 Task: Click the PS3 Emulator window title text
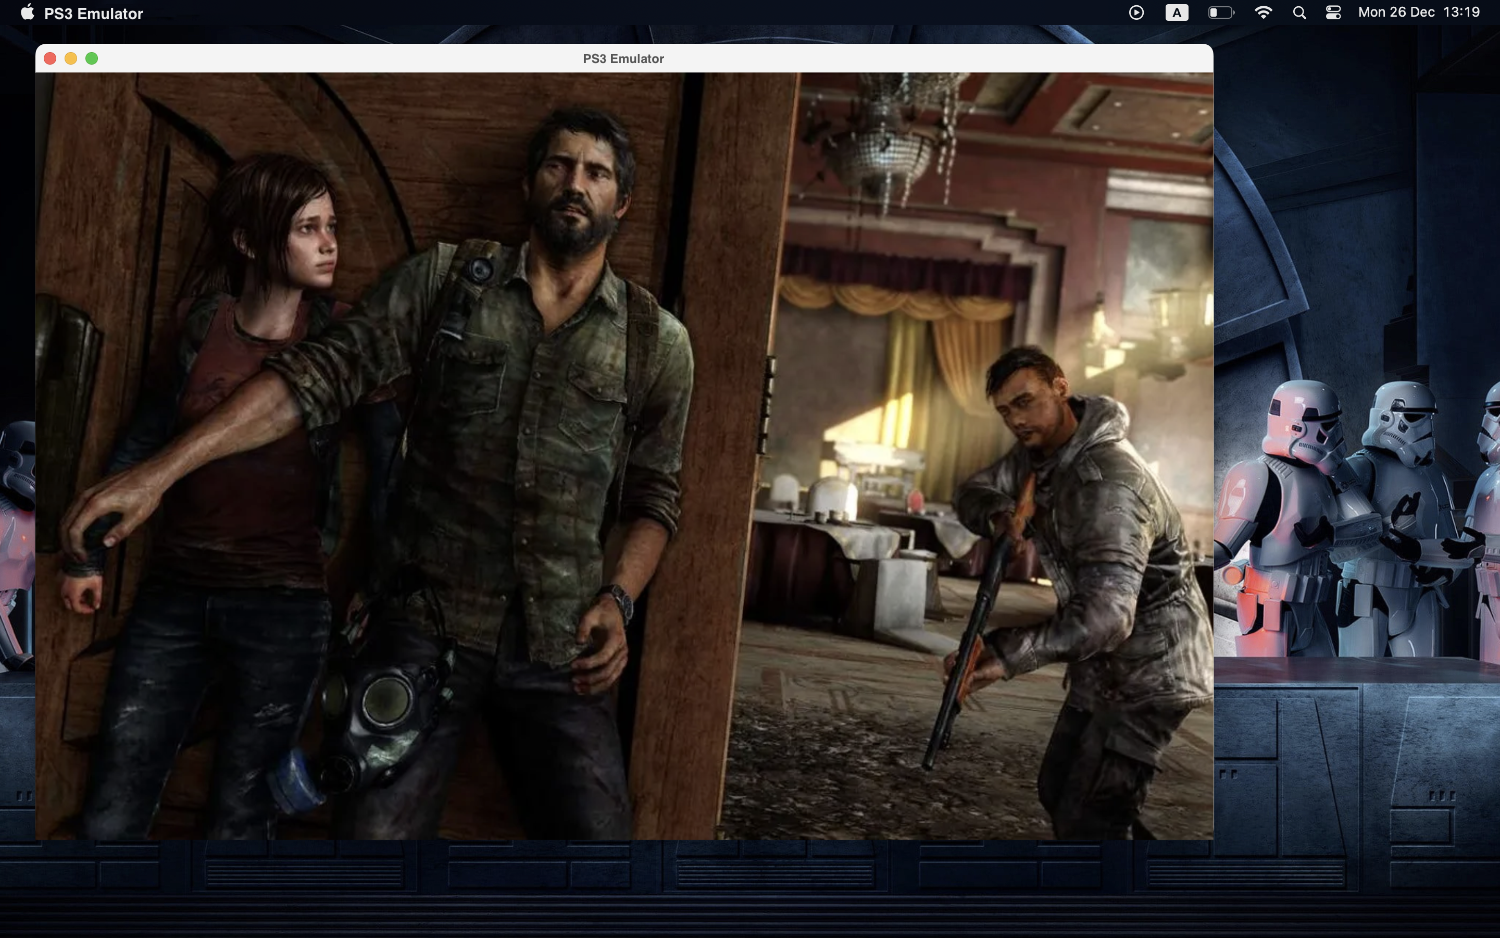pos(623,59)
